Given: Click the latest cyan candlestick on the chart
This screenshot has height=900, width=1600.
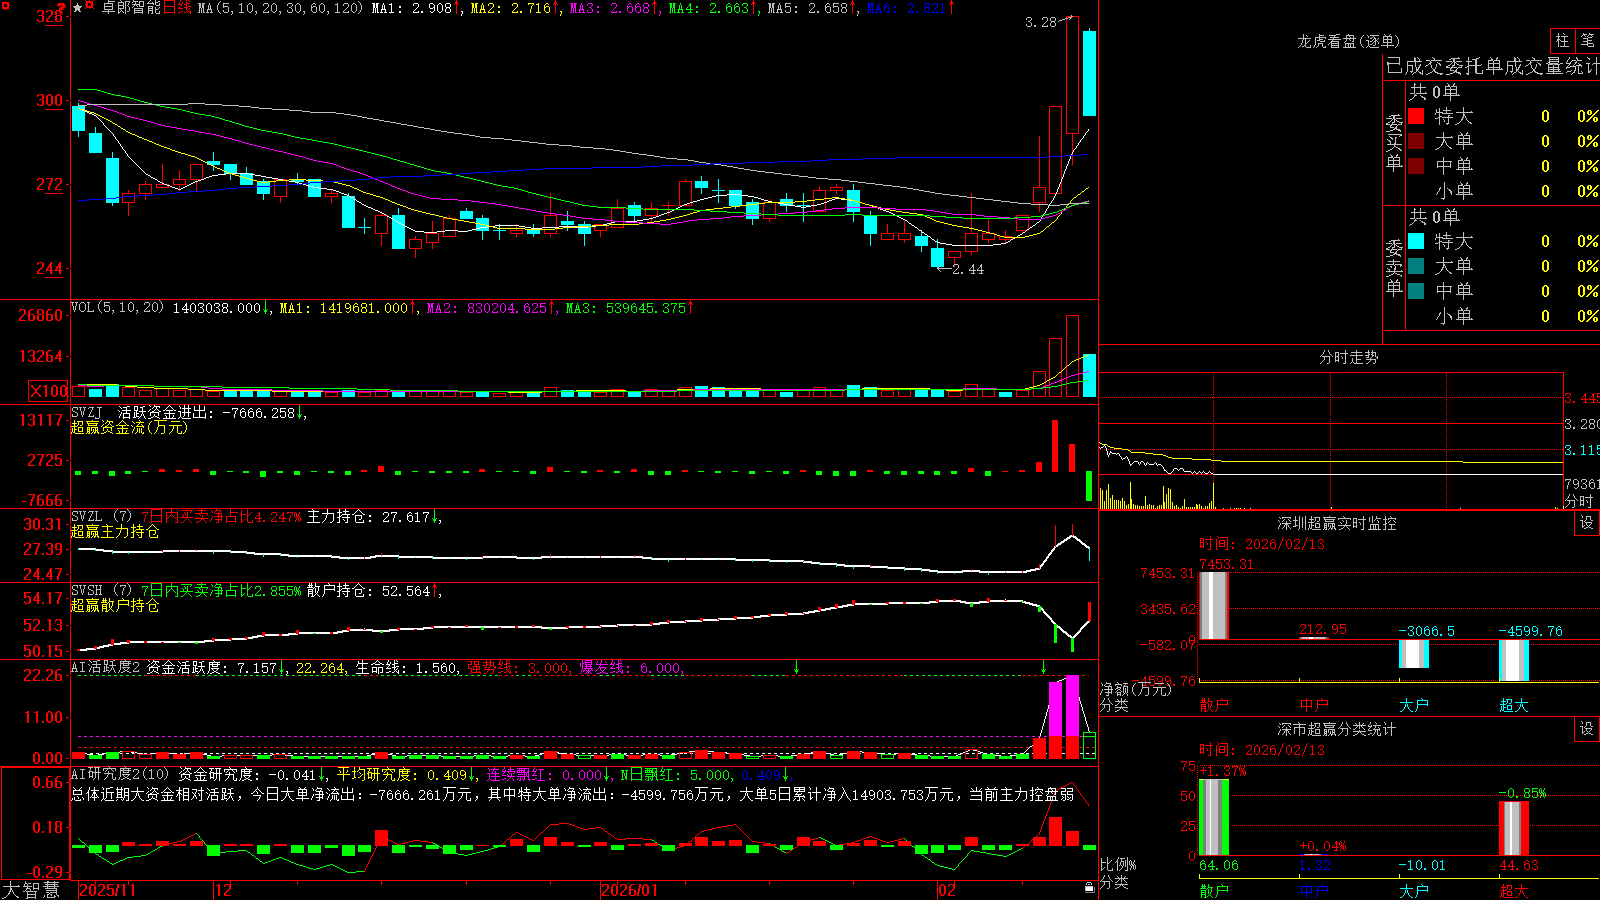Looking at the screenshot, I should click(1089, 73).
